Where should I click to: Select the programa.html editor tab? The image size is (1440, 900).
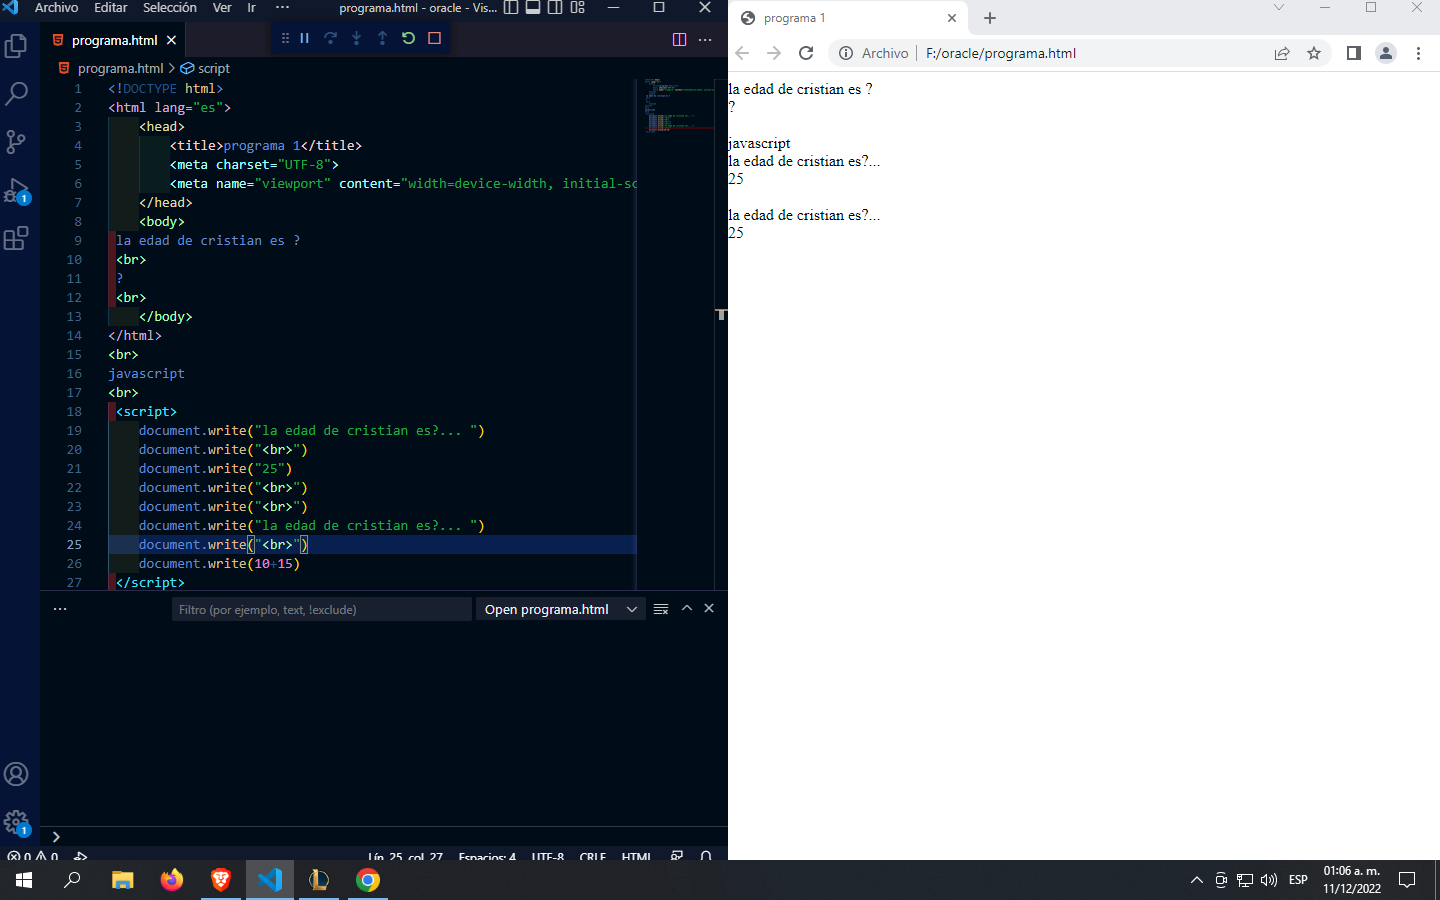(115, 40)
